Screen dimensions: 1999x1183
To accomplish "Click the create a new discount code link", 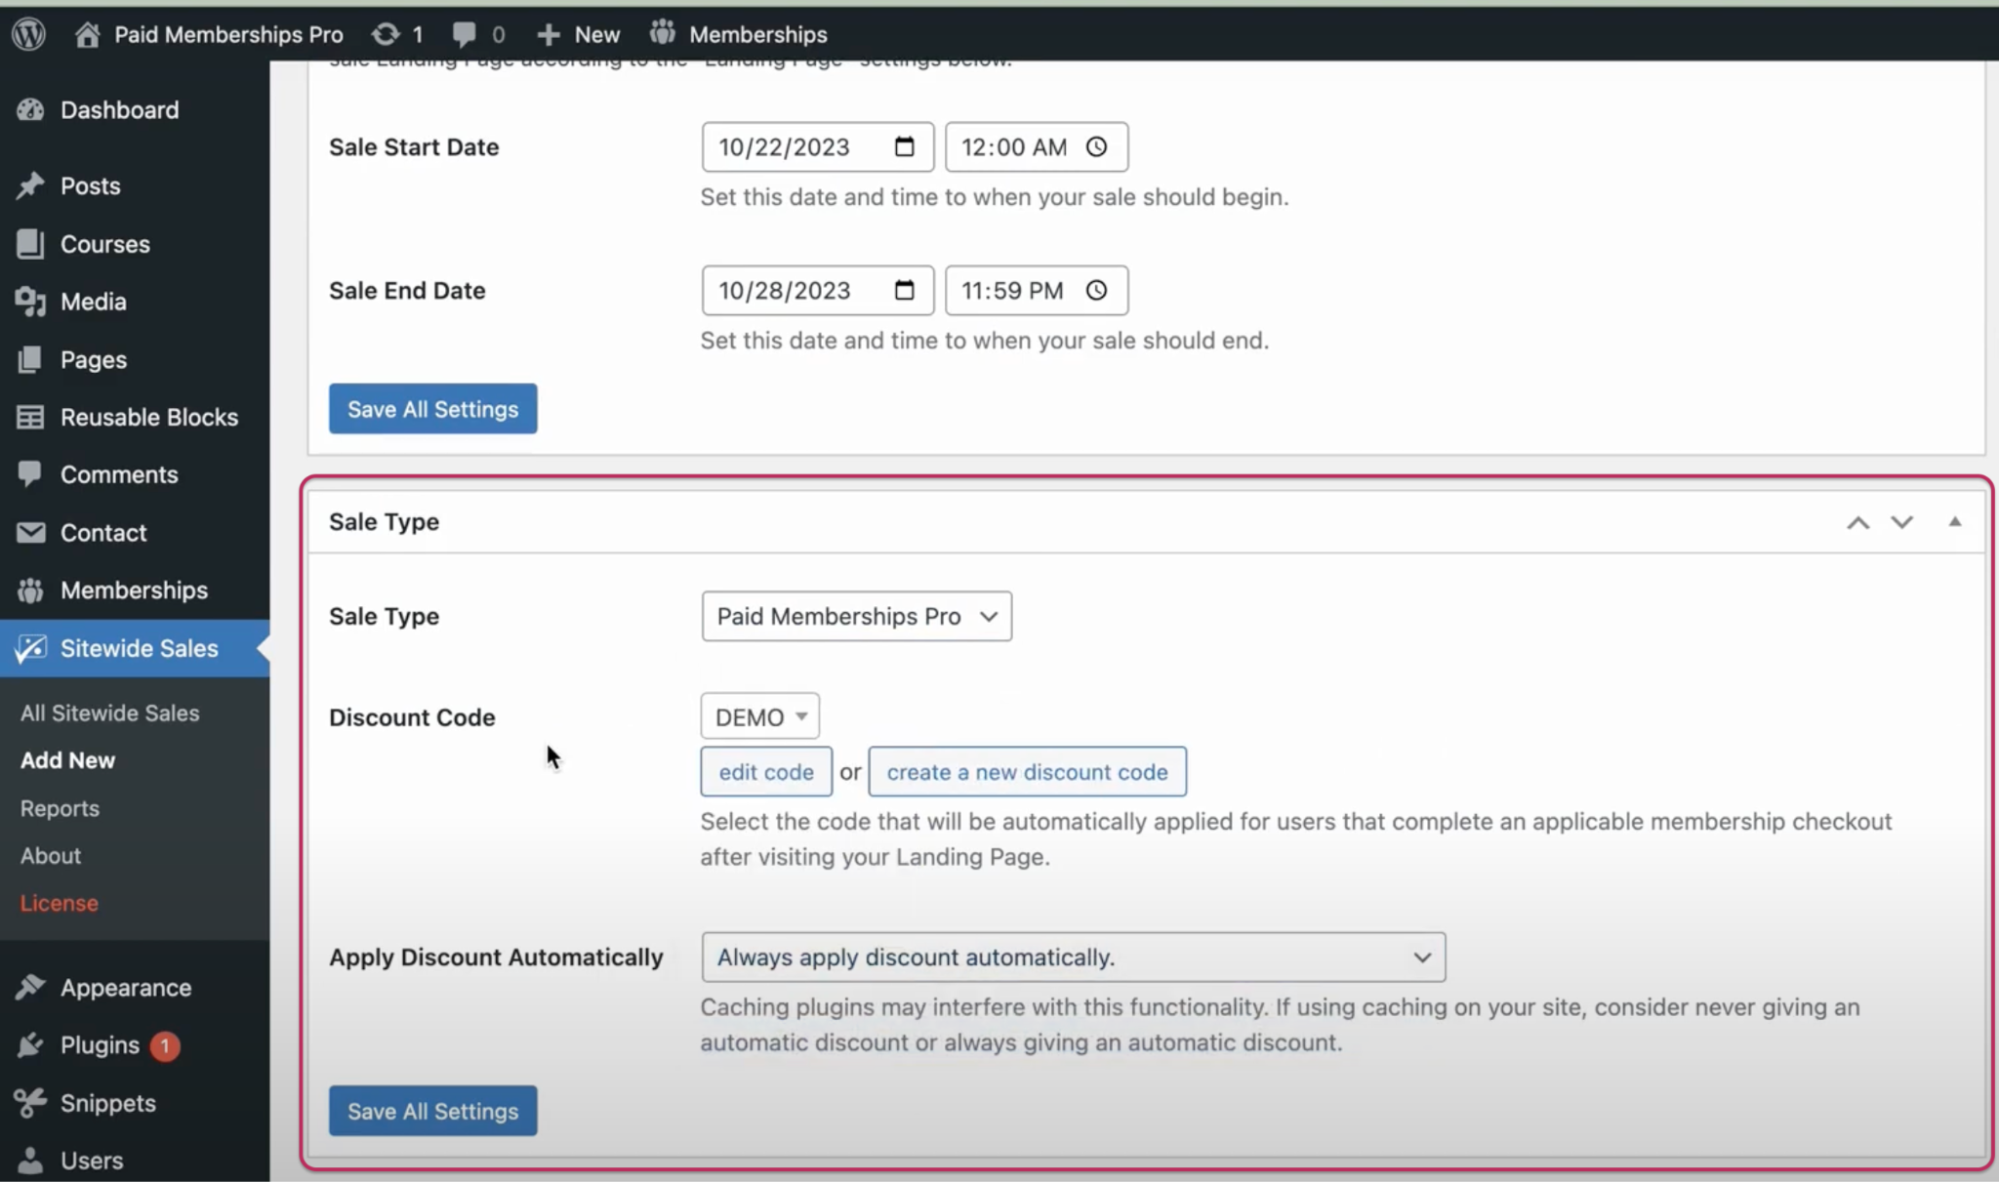I will pos(1027,771).
